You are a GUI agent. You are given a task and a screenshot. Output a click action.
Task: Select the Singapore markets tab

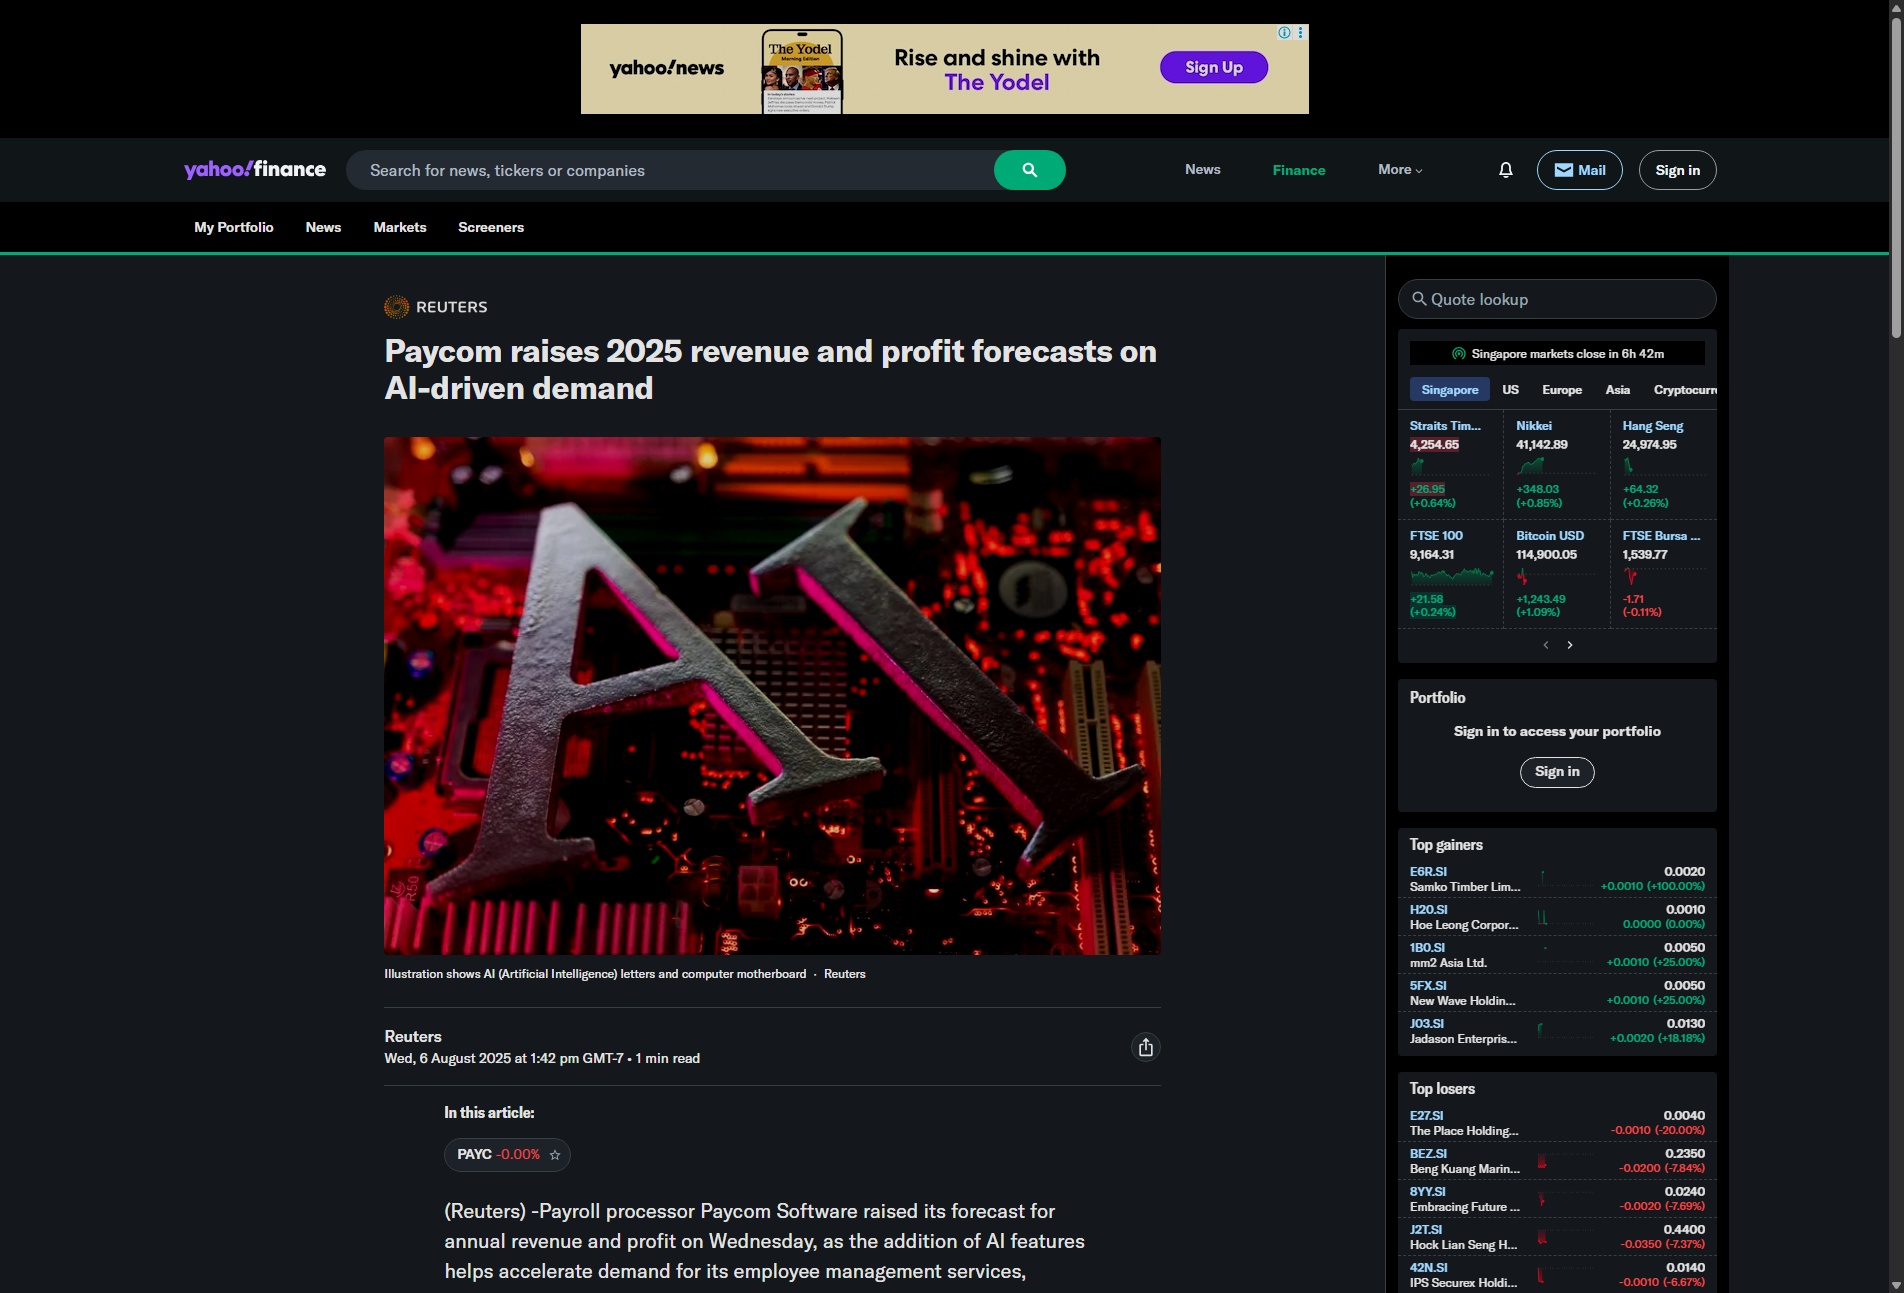1449,390
